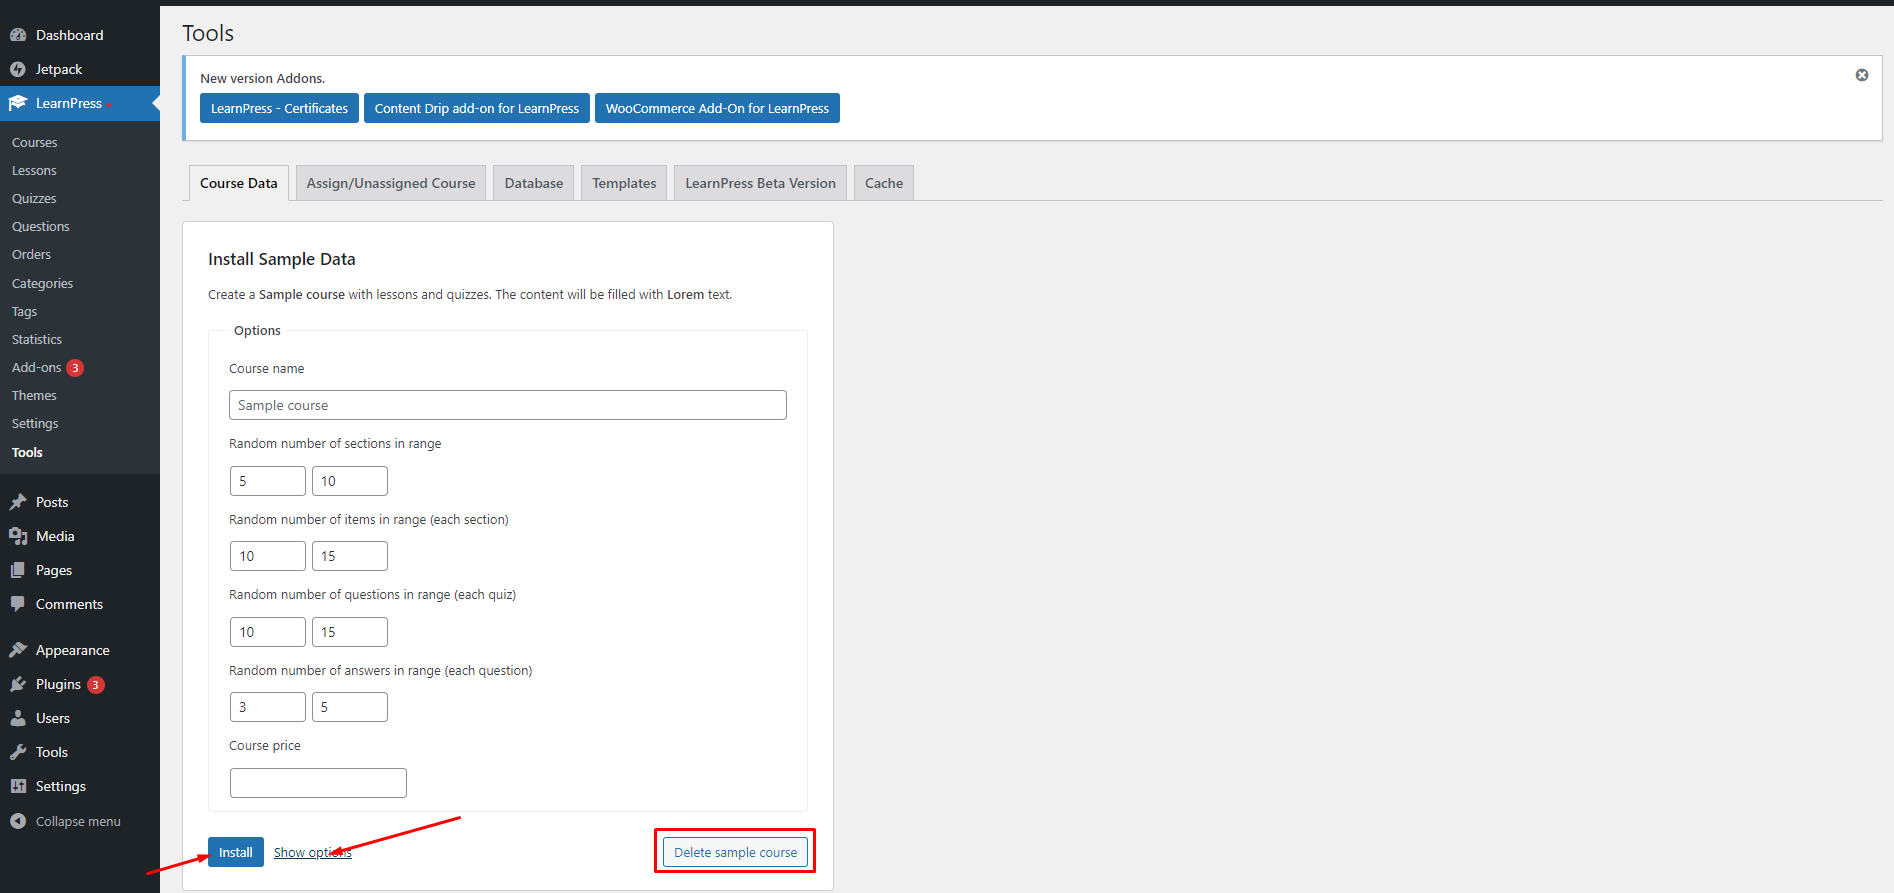Open LearnPress Settings submenu item
1894x893 pixels.
[x=35, y=424]
